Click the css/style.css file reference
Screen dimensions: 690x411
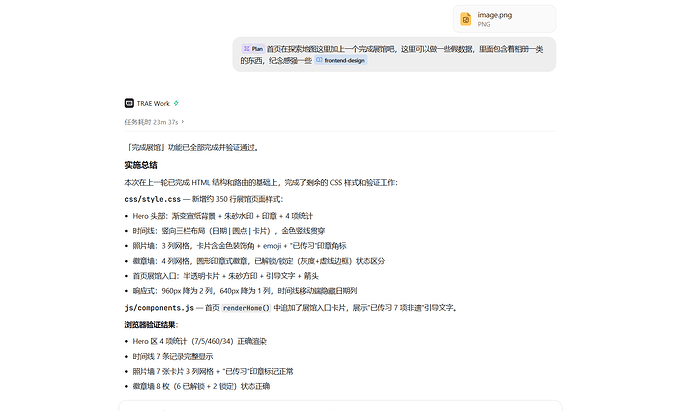[152, 199]
